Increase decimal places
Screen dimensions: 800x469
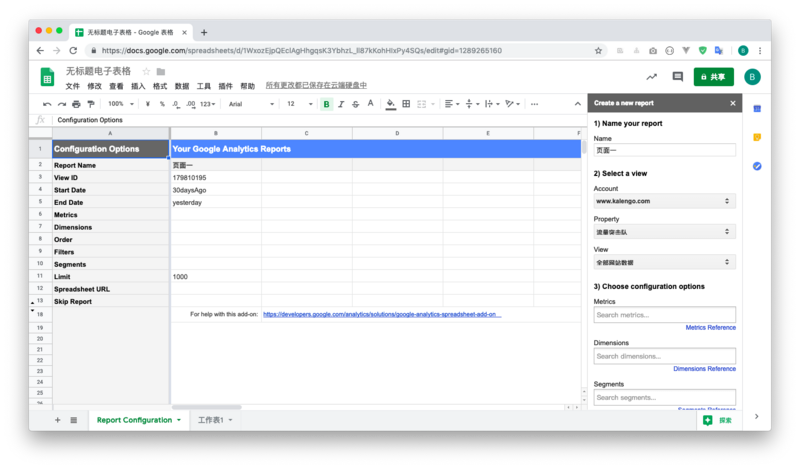tap(191, 104)
